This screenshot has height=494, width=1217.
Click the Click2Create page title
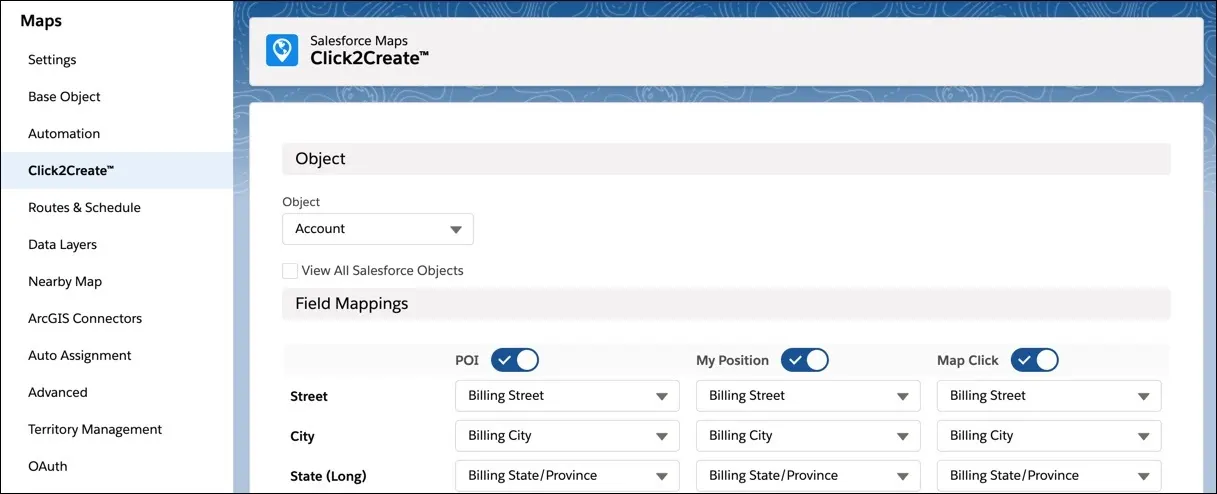tap(369, 58)
